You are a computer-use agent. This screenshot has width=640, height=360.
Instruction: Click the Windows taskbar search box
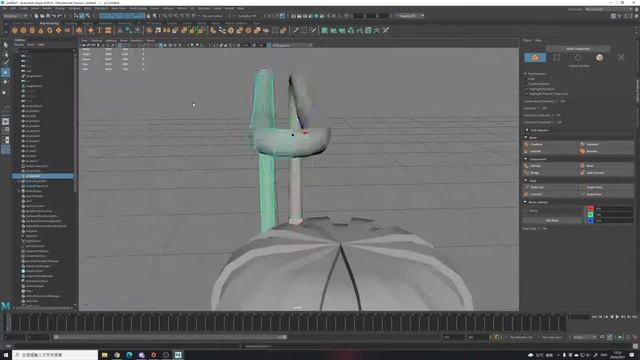(55, 355)
